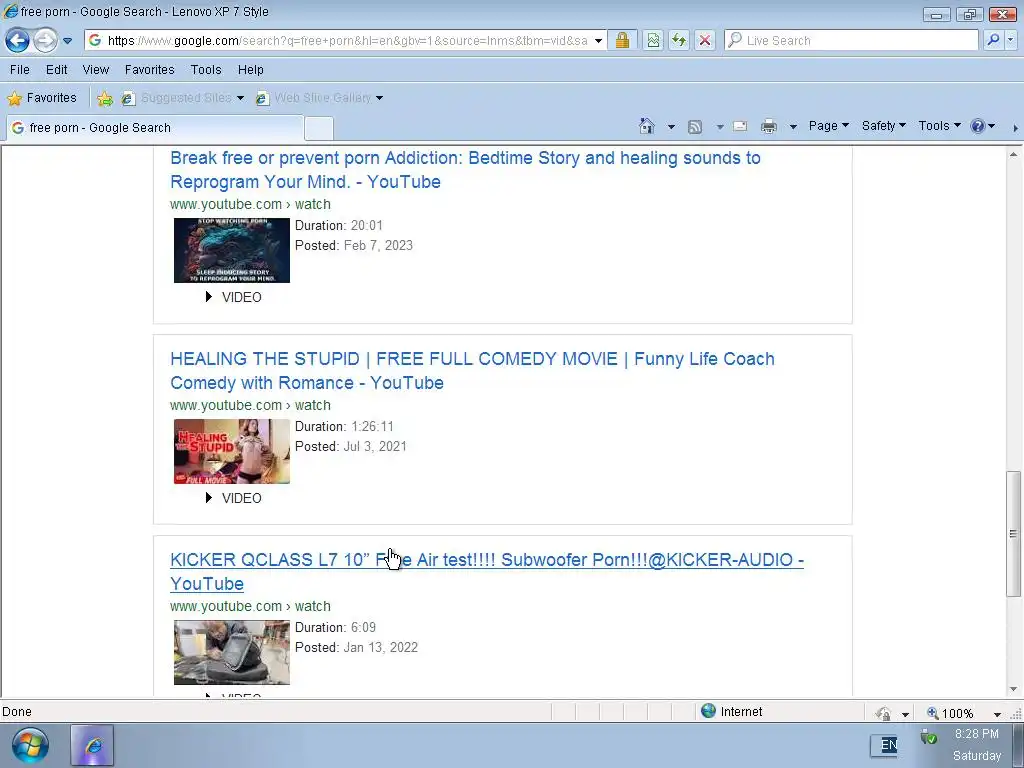Expand the Home button dropdown arrow
1024x768 pixels.
pyautogui.click(x=671, y=127)
